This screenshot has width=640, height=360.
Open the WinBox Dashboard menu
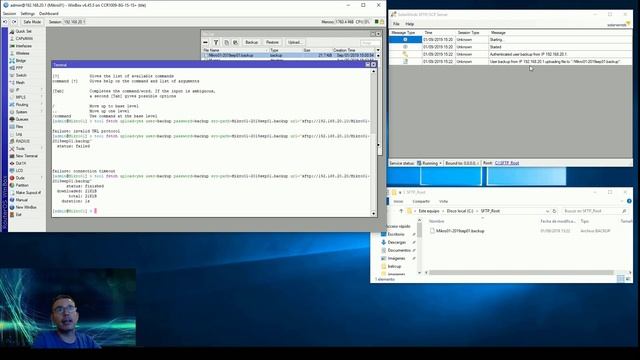49,13
